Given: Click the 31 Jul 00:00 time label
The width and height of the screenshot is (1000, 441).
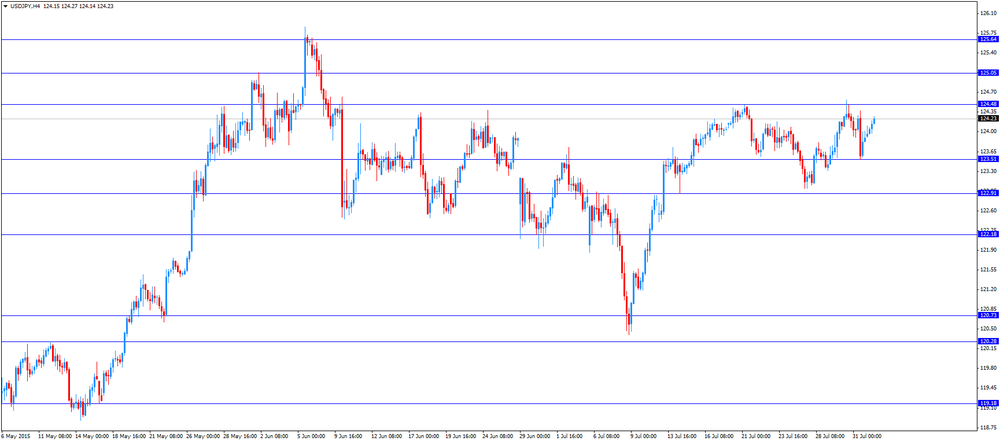Looking at the screenshot, I should [868, 436].
